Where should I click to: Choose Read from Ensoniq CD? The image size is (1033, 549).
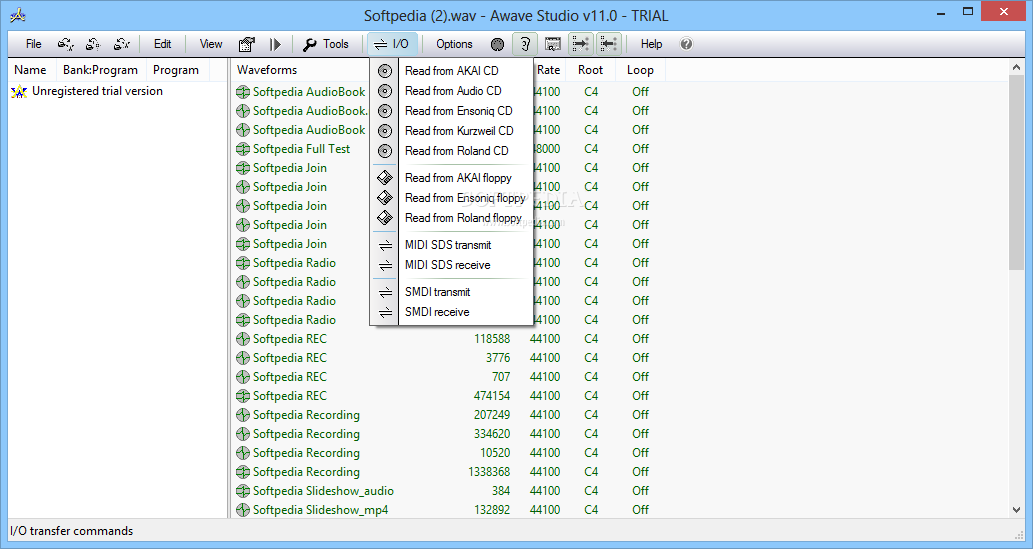pos(452,111)
